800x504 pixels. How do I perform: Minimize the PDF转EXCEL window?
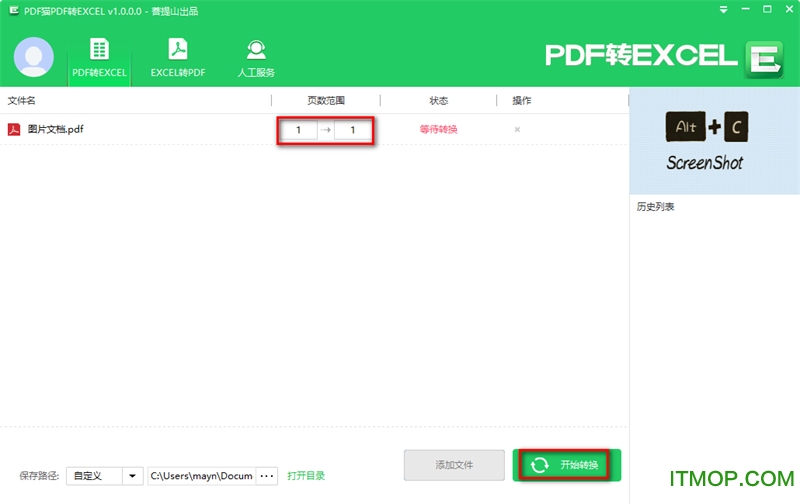pyautogui.click(x=745, y=10)
